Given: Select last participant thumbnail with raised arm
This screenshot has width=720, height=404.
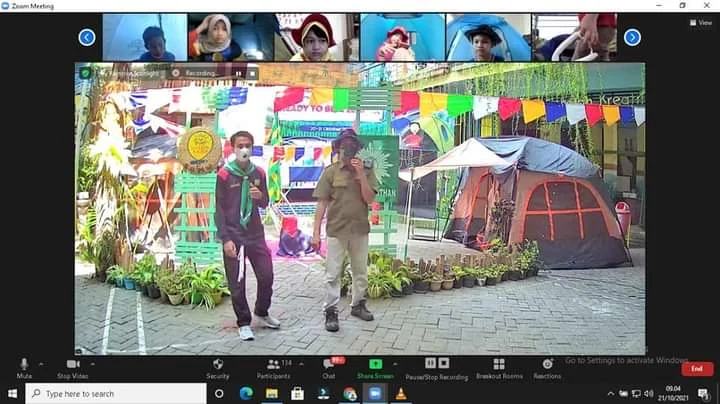Looking at the screenshot, I should [x=574, y=37].
